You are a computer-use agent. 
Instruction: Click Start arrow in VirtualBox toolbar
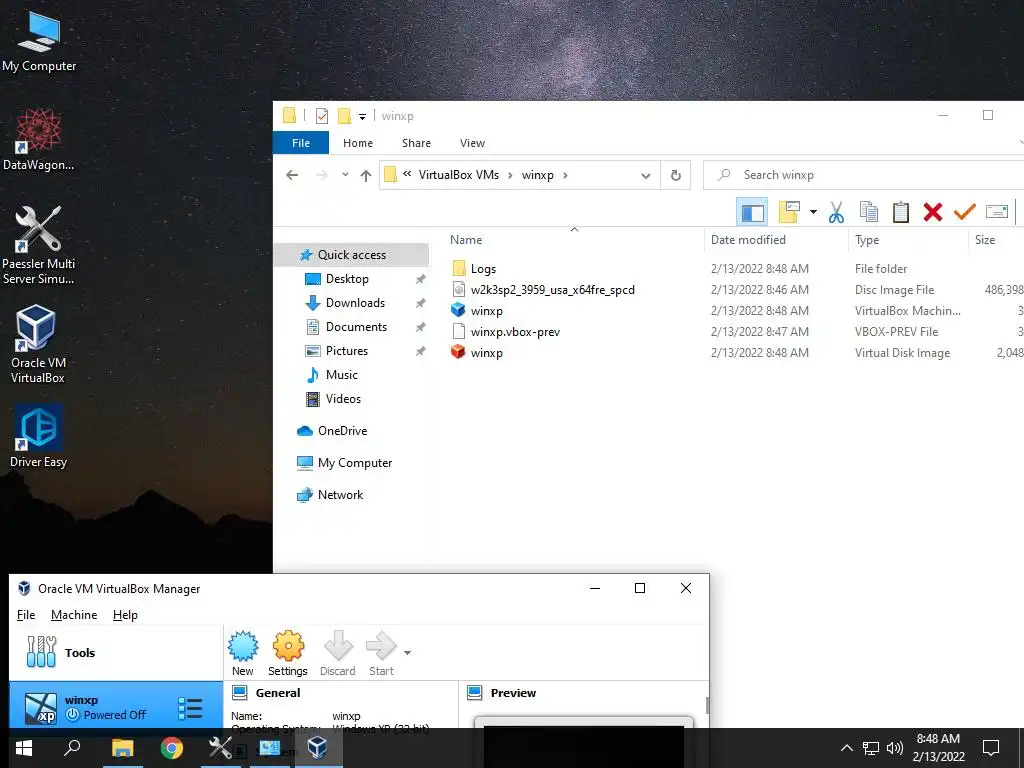coord(381,653)
